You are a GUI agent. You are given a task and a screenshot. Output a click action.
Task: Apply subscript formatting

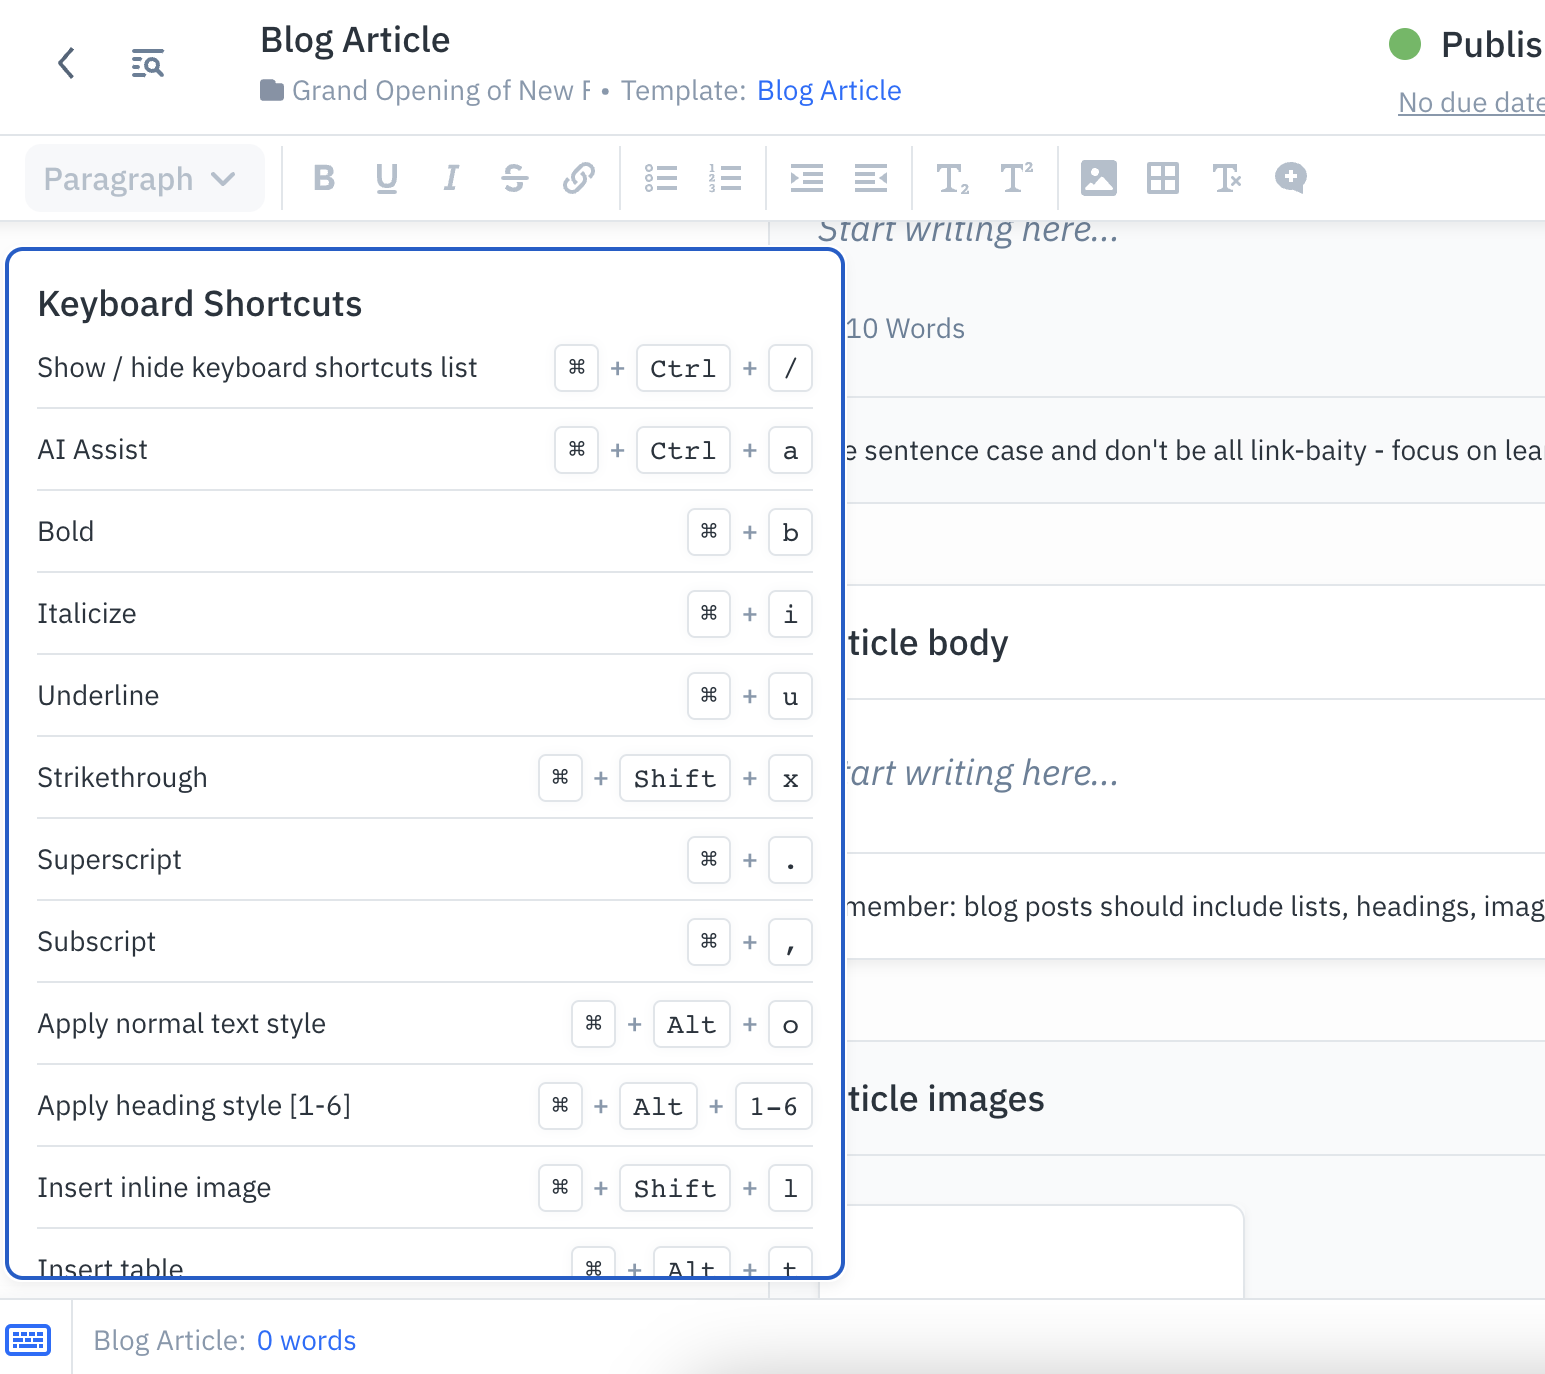click(x=952, y=178)
